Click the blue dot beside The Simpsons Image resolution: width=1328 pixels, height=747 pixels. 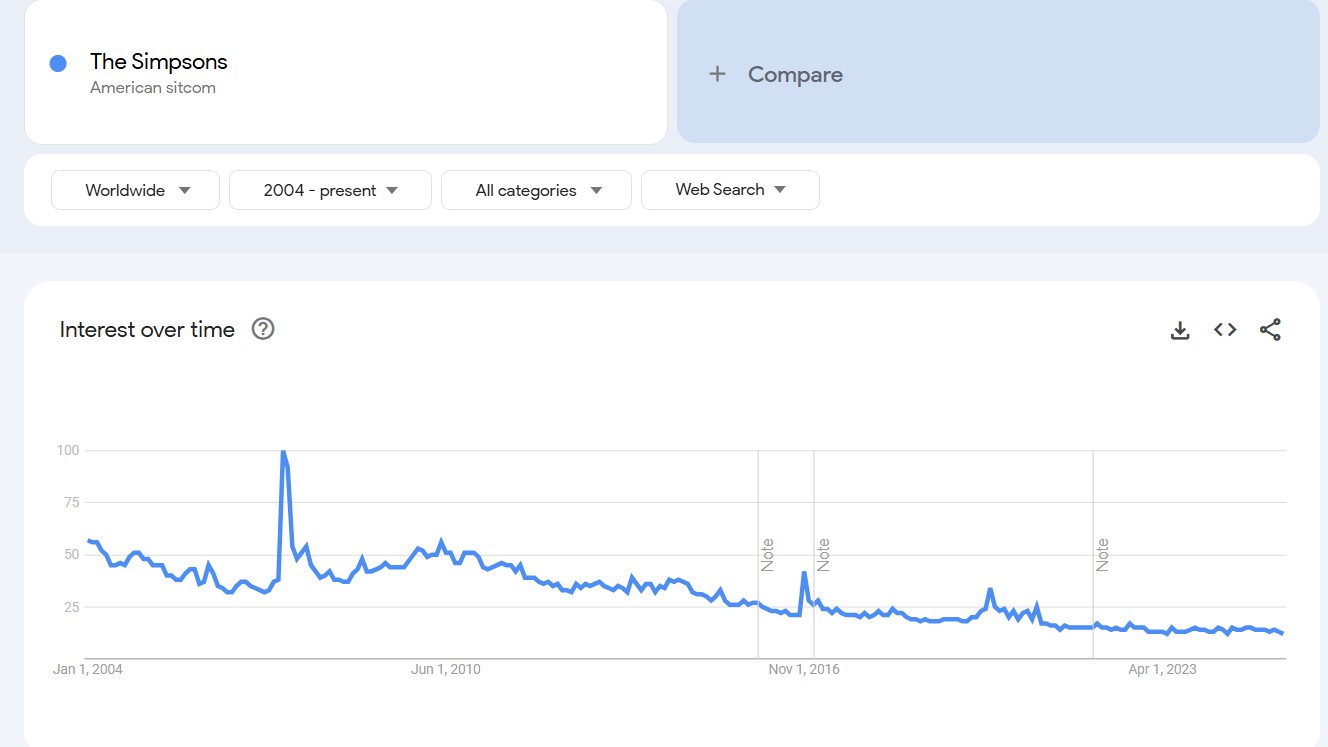tap(58, 63)
